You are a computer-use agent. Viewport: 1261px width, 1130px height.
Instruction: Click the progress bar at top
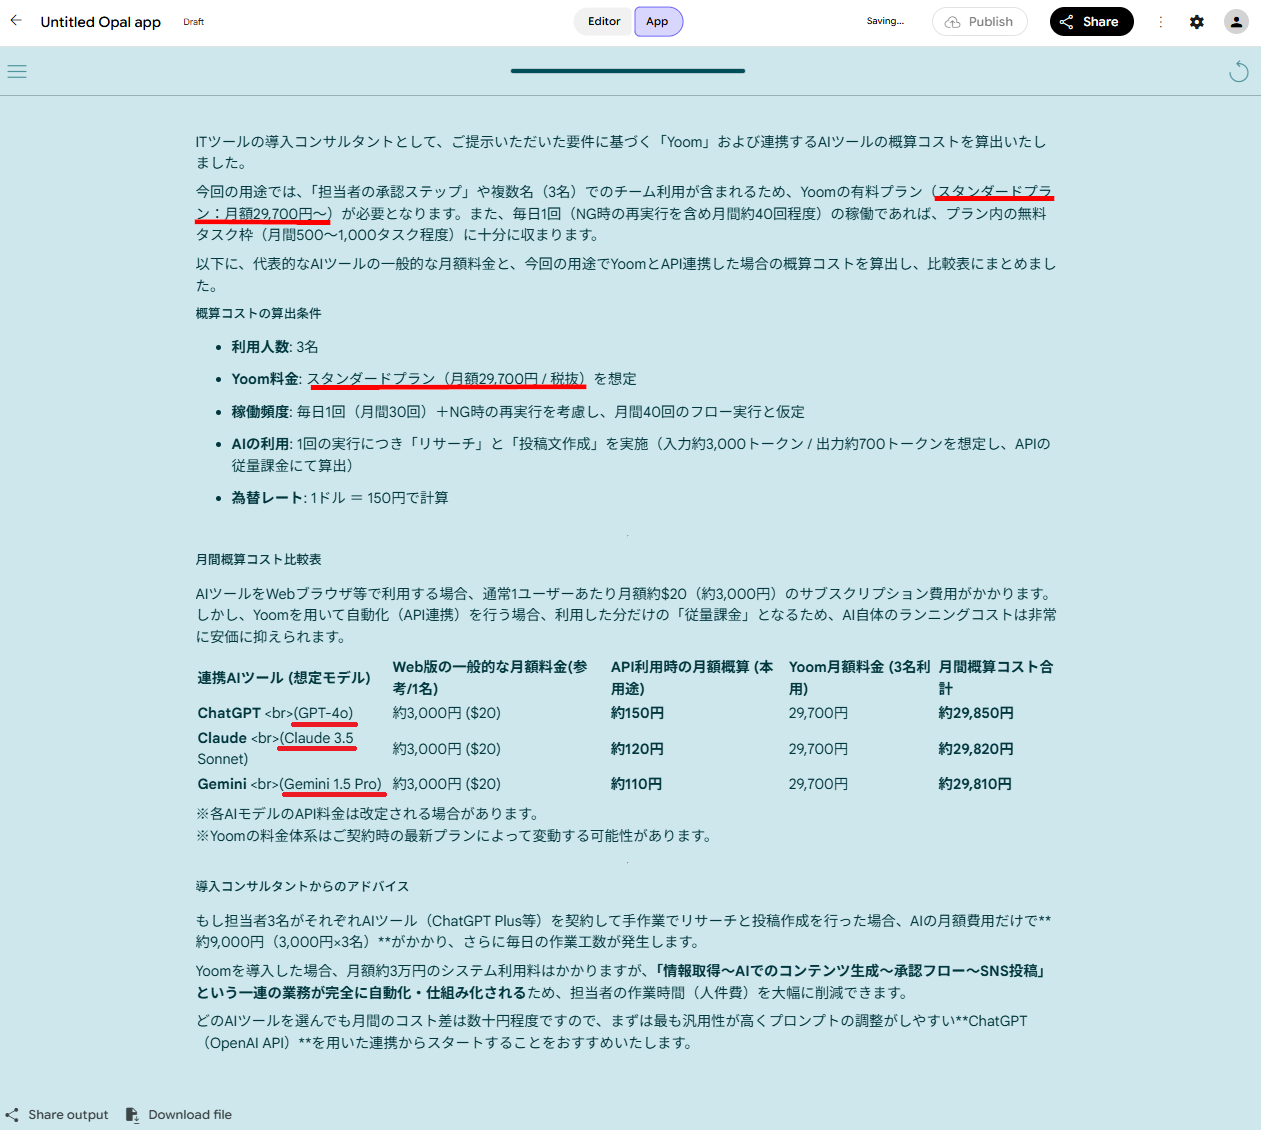coord(628,71)
